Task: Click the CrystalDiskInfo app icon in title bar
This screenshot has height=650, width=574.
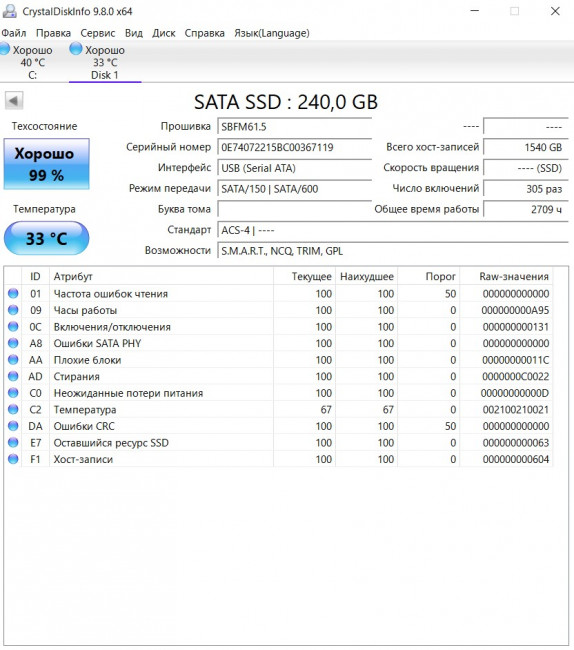Action: [9, 11]
